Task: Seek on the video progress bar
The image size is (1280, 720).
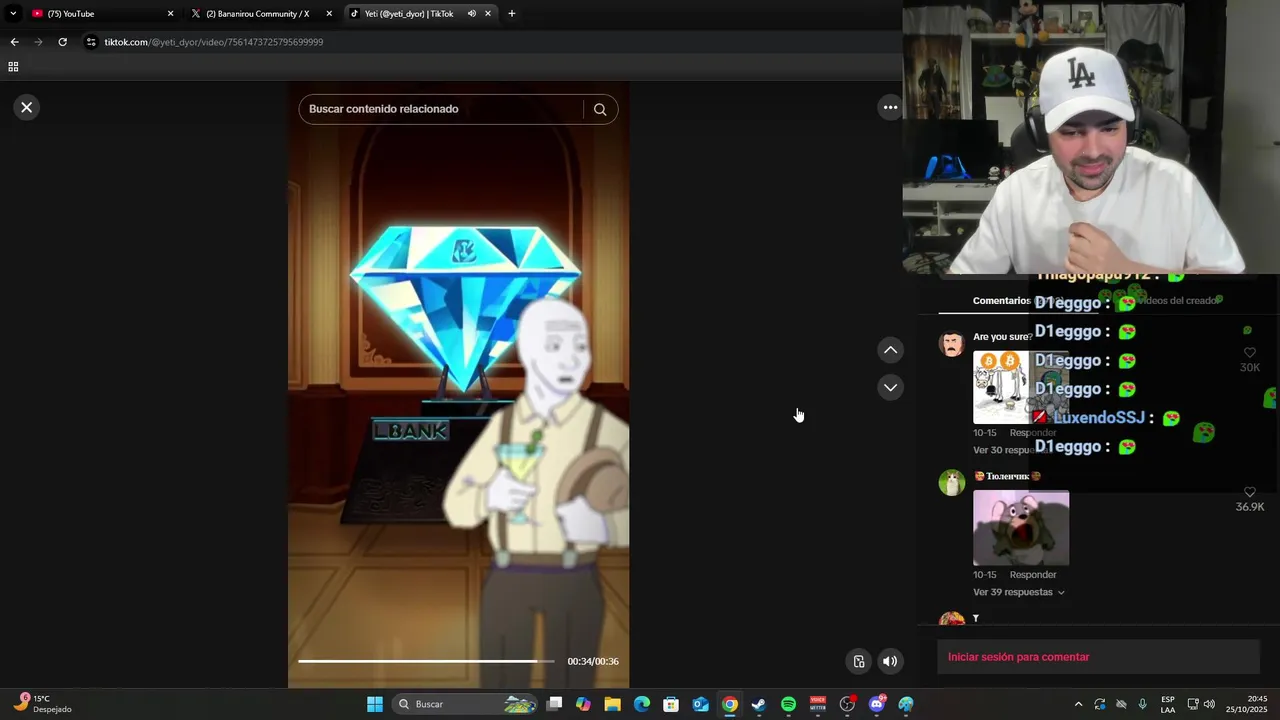Action: pos(426,661)
